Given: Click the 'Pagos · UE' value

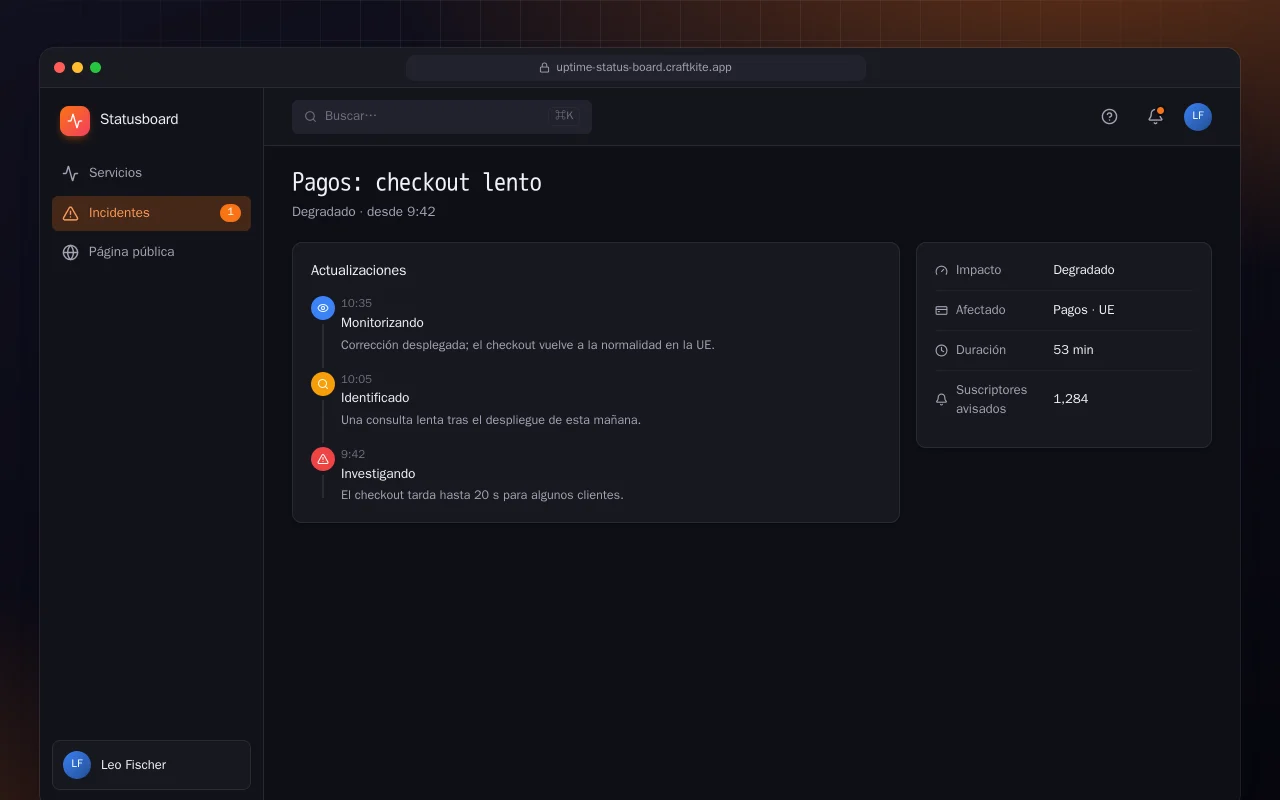Looking at the screenshot, I should (x=1083, y=310).
